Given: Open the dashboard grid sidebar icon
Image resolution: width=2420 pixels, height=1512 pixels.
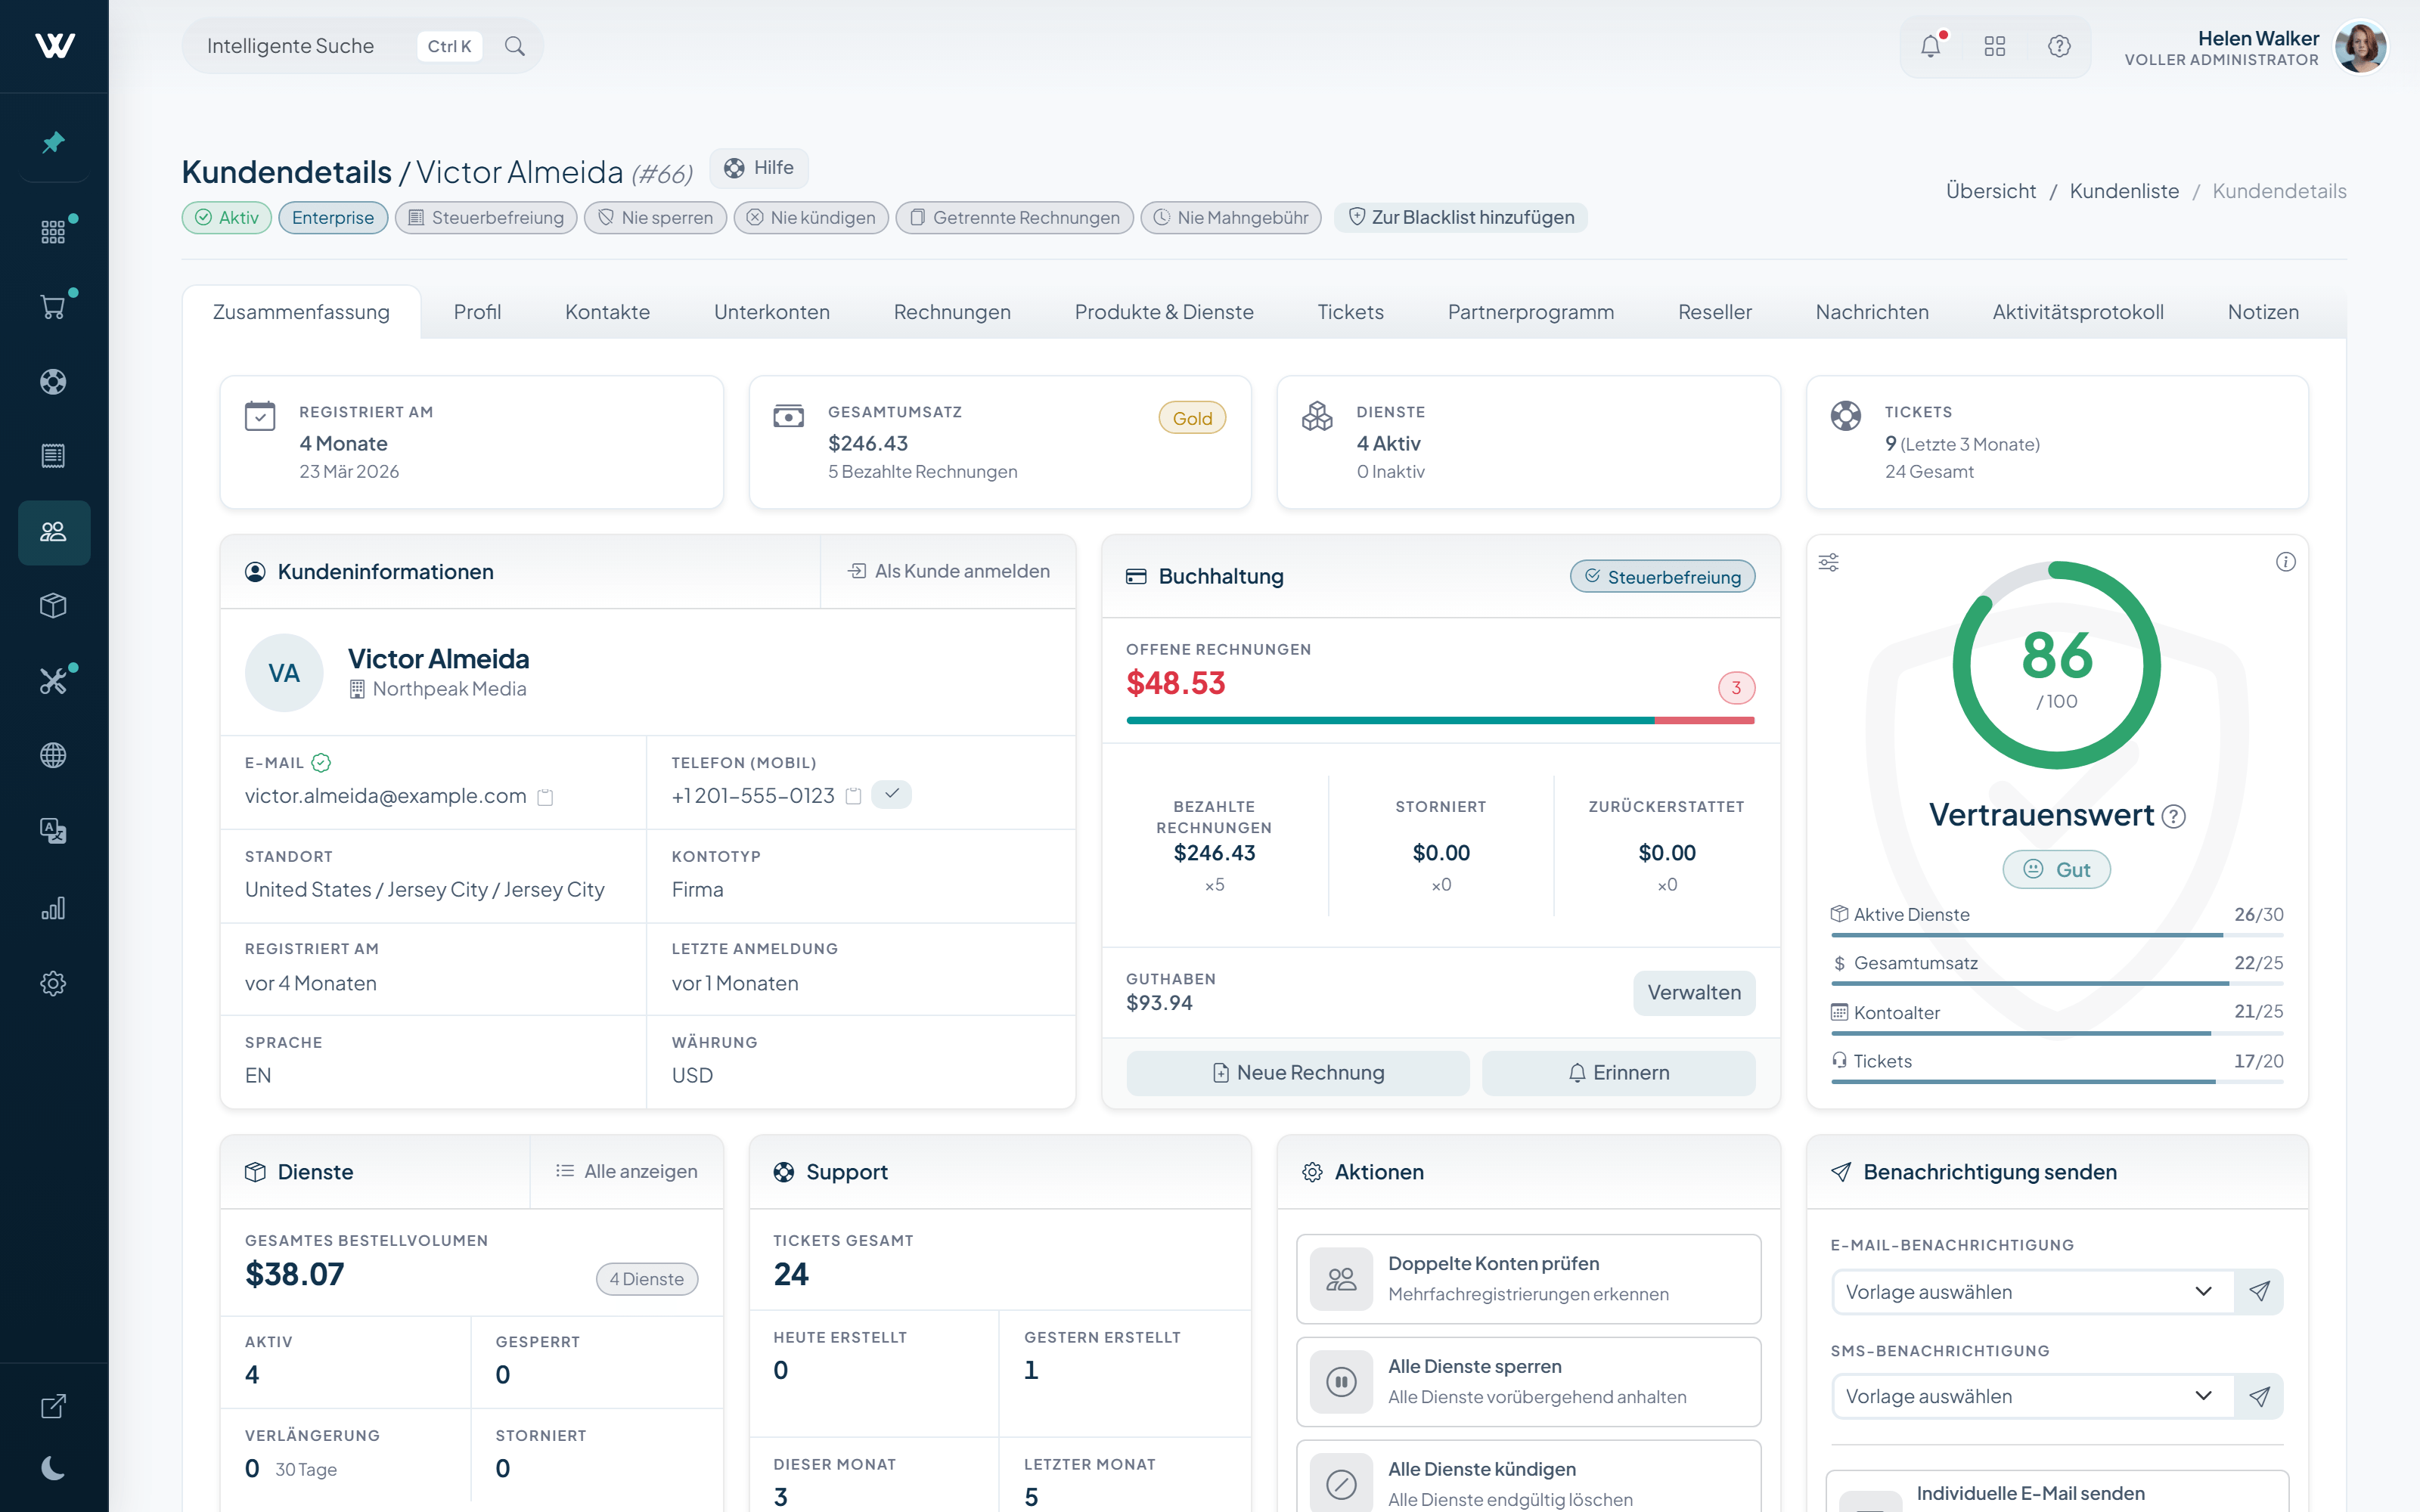Looking at the screenshot, I should [54, 232].
